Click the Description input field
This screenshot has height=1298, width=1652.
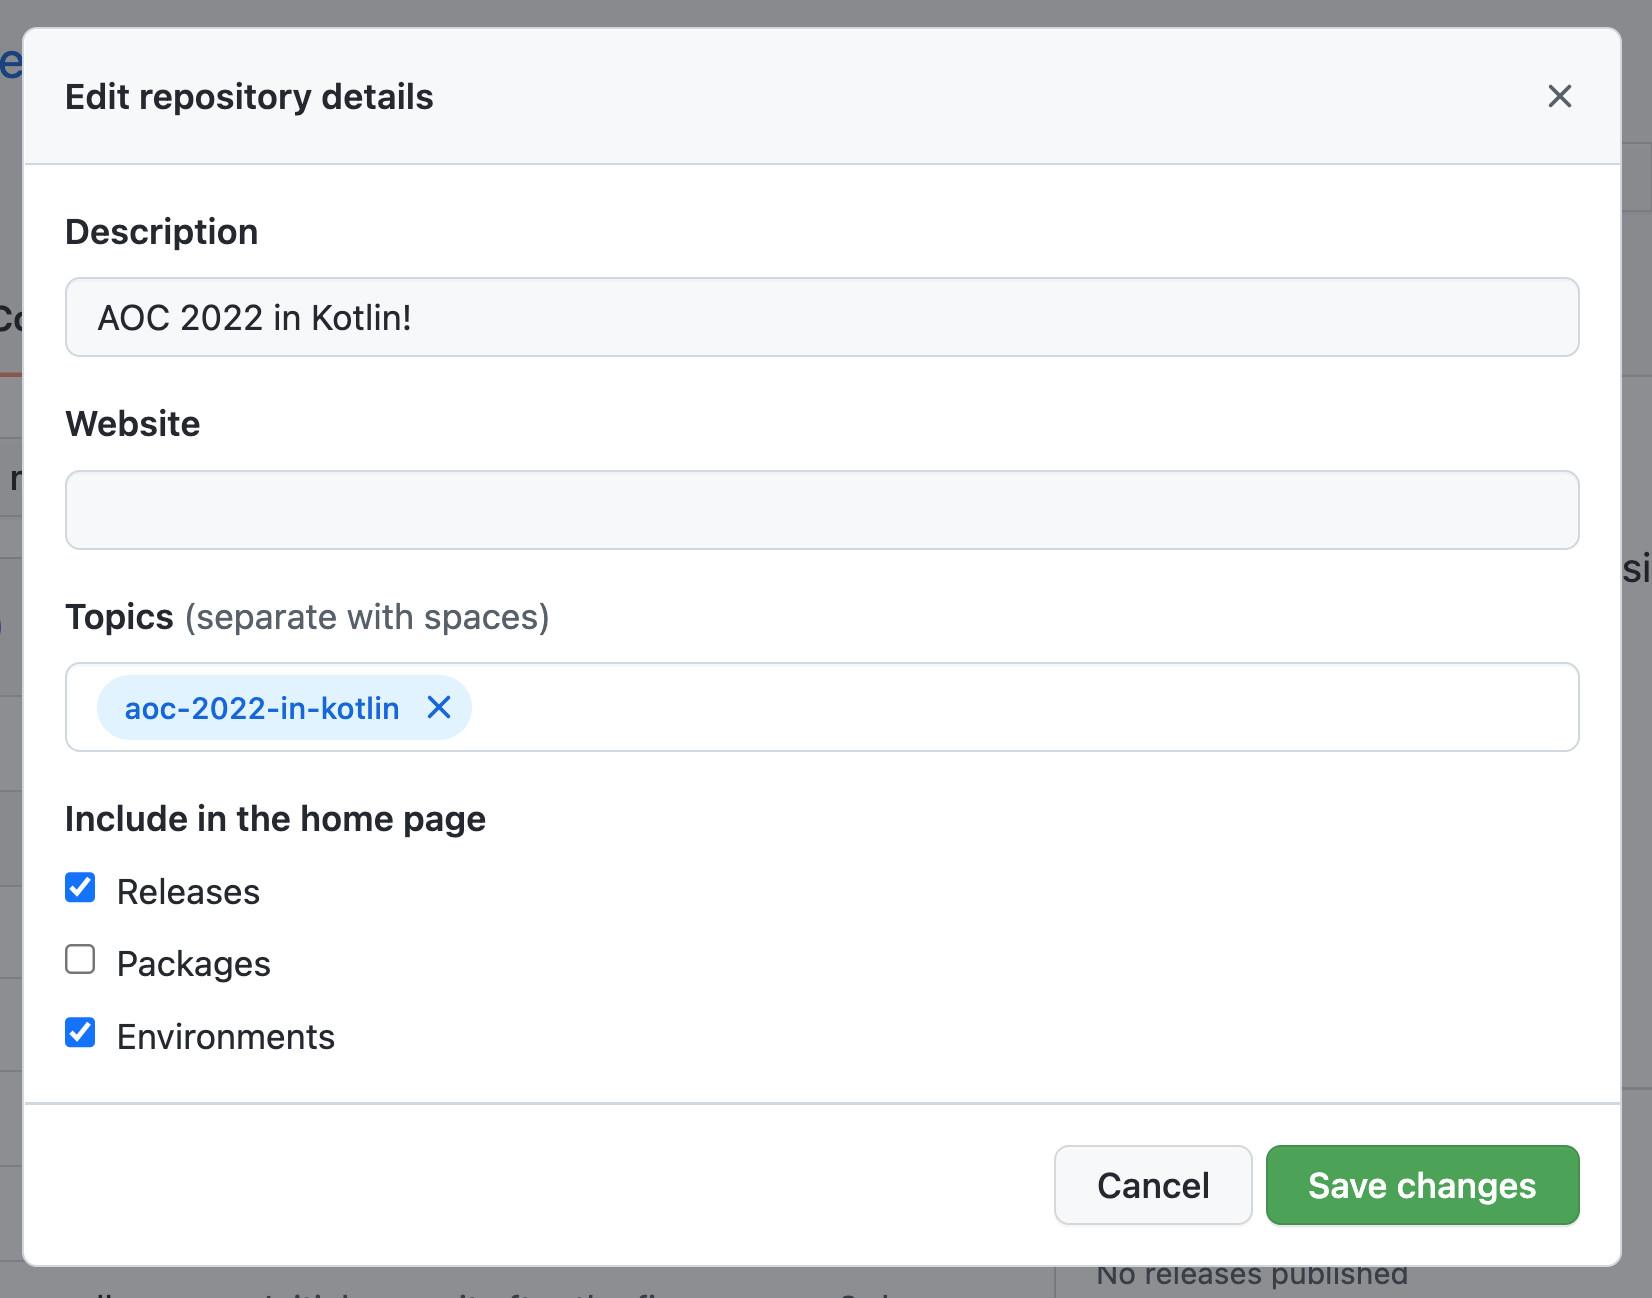coord(822,317)
